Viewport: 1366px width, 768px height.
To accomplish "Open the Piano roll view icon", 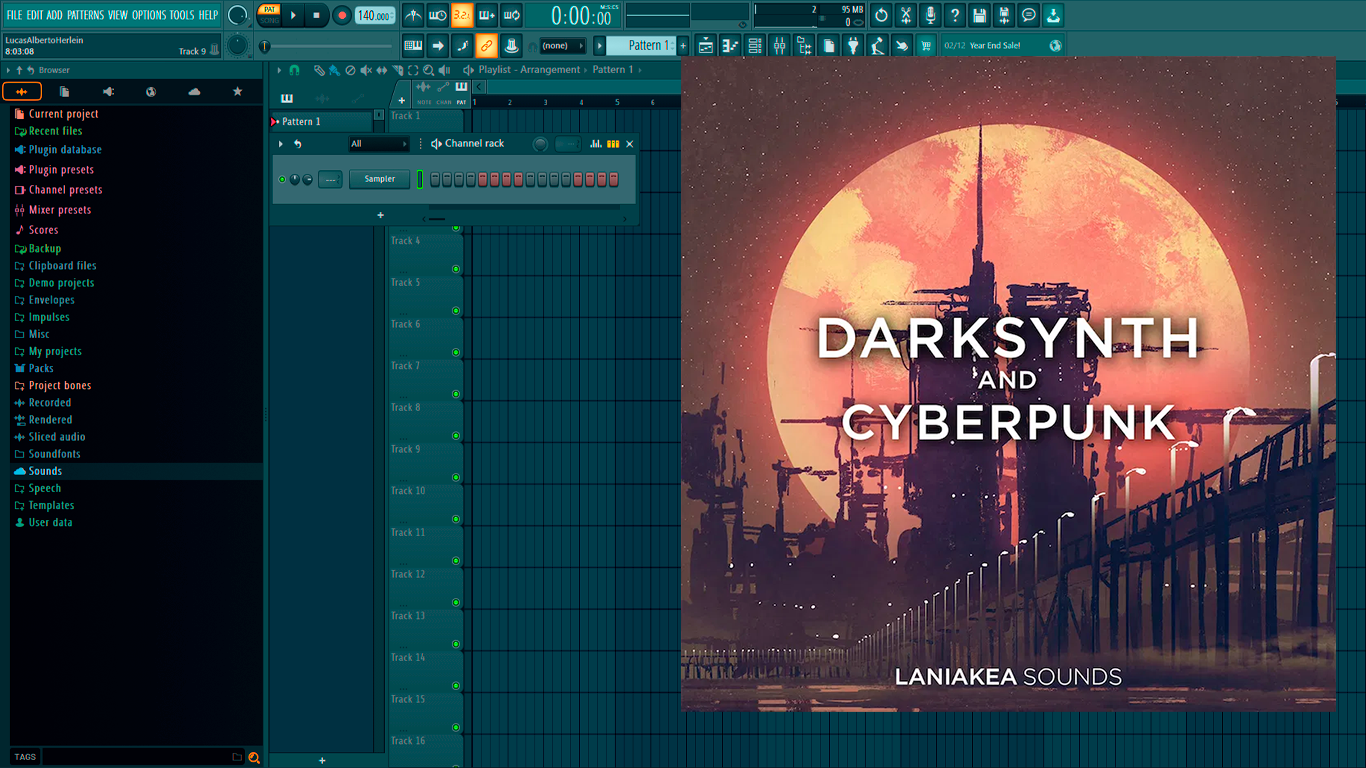I will 730,45.
